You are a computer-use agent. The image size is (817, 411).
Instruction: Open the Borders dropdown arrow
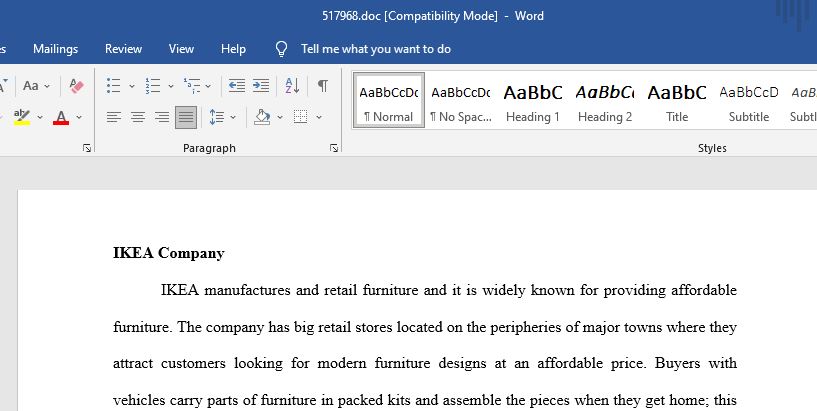(x=319, y=117)
